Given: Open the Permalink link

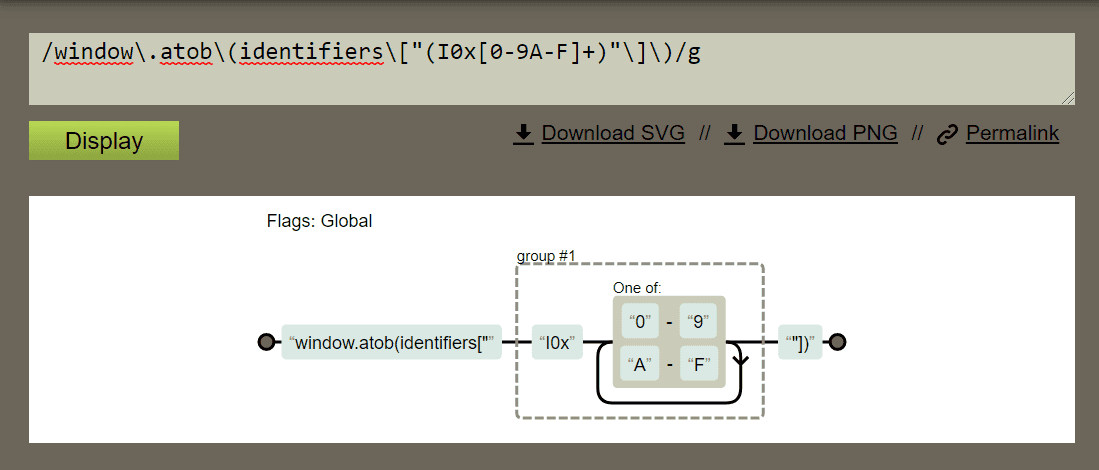Looking at the screenshot, I should coord(1012,134).
